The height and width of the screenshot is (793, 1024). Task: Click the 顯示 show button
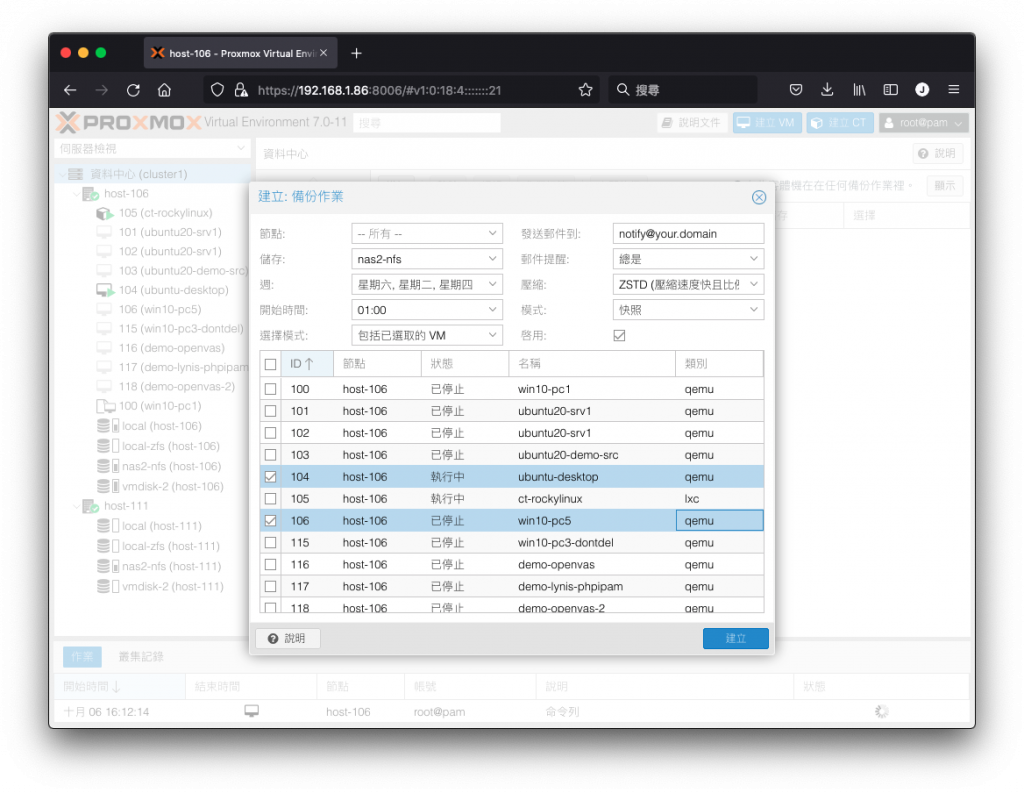pyautogui.click(x=944, y=186)
